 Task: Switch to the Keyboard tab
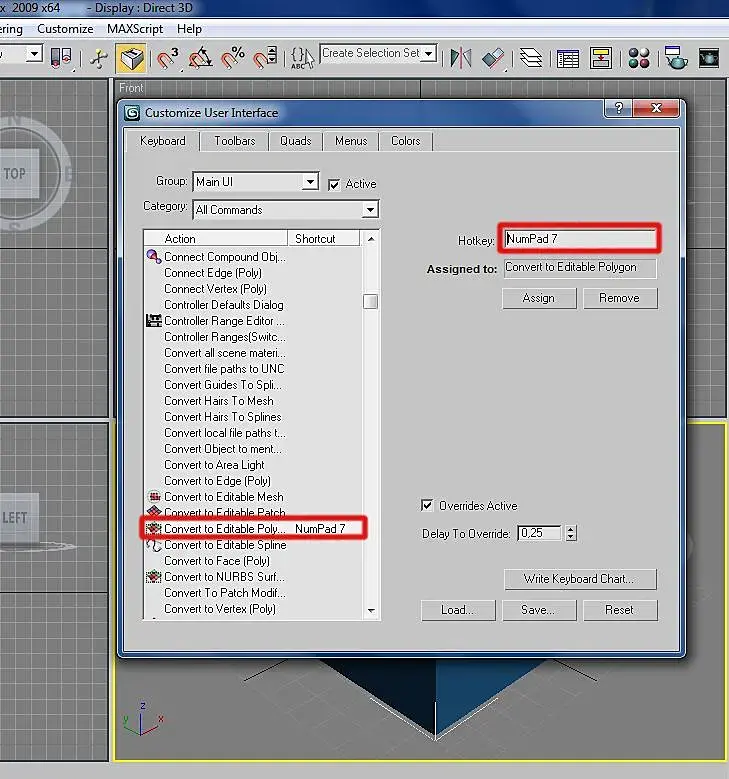tap(163, 141)
